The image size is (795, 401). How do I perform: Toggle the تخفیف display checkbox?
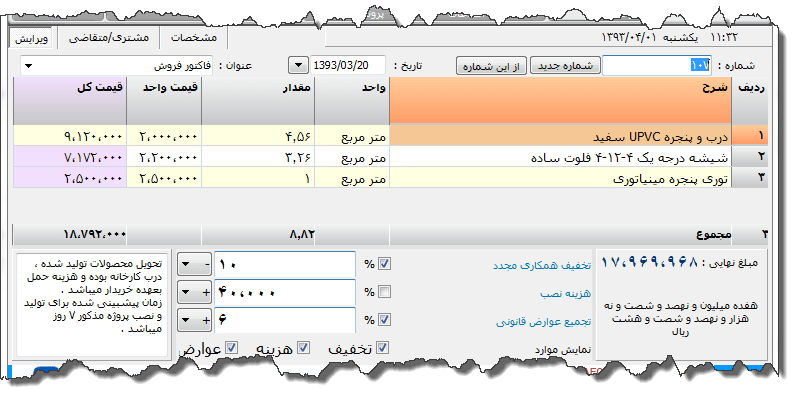[383, 348]
